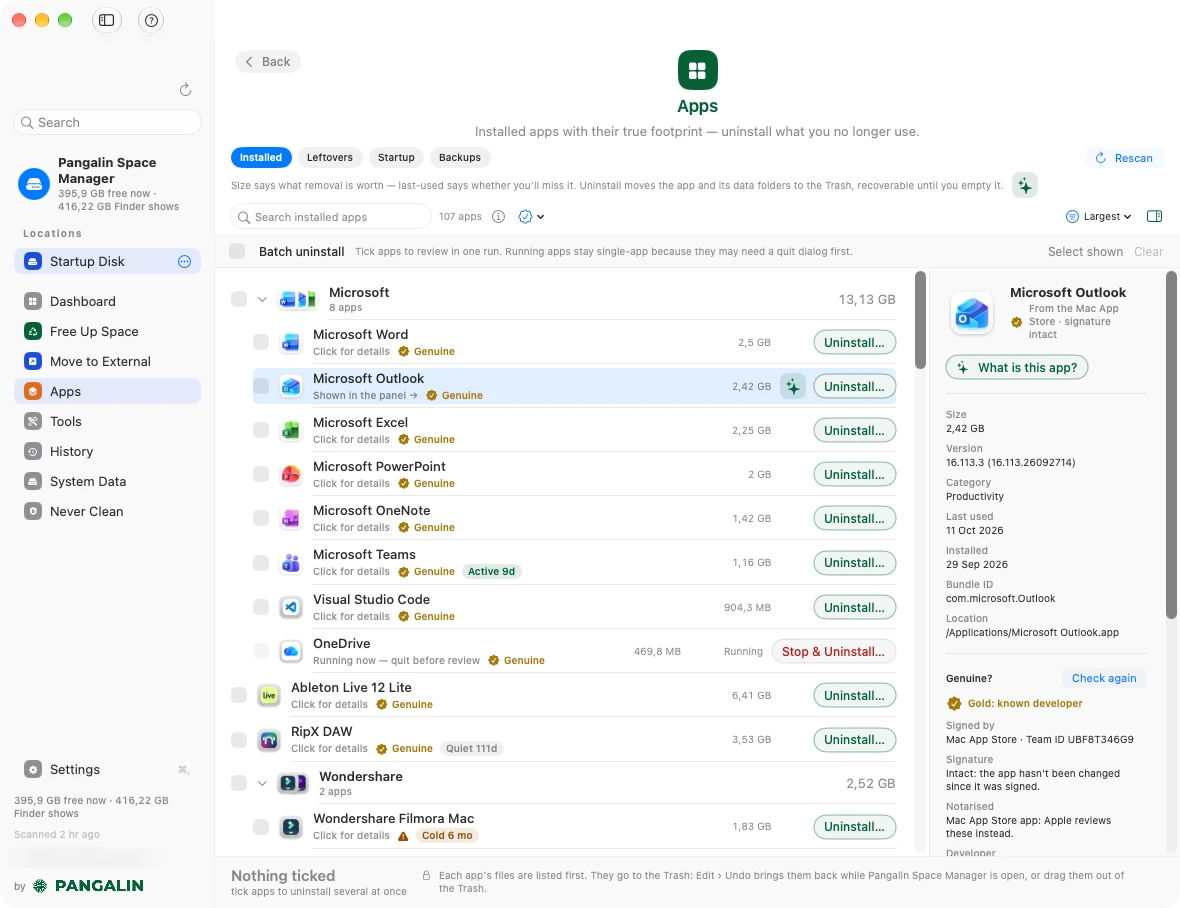Click the sparkle AI icon beside the description
The width and height of the screenshot is (1180, 908).
(1025, 185)
